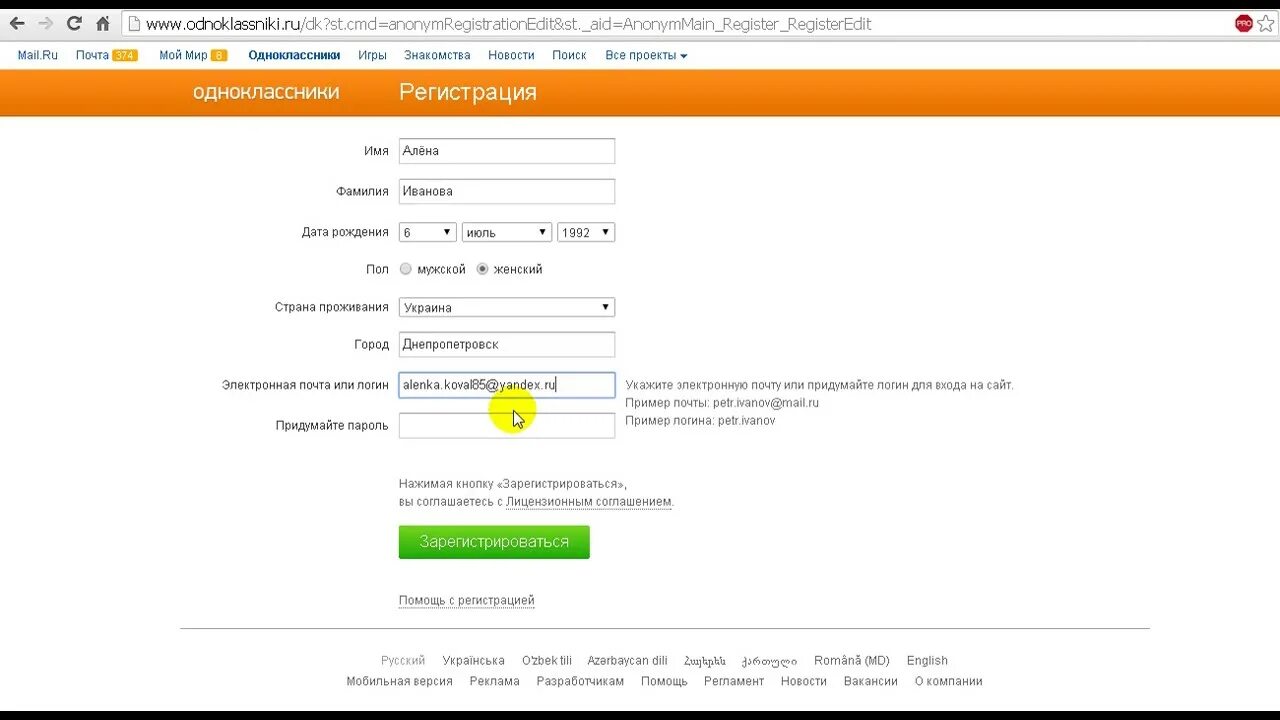Open the Регламент footer link
Image resolution: width=1280 pixels, height=720 pixels.
click(734, 681)
